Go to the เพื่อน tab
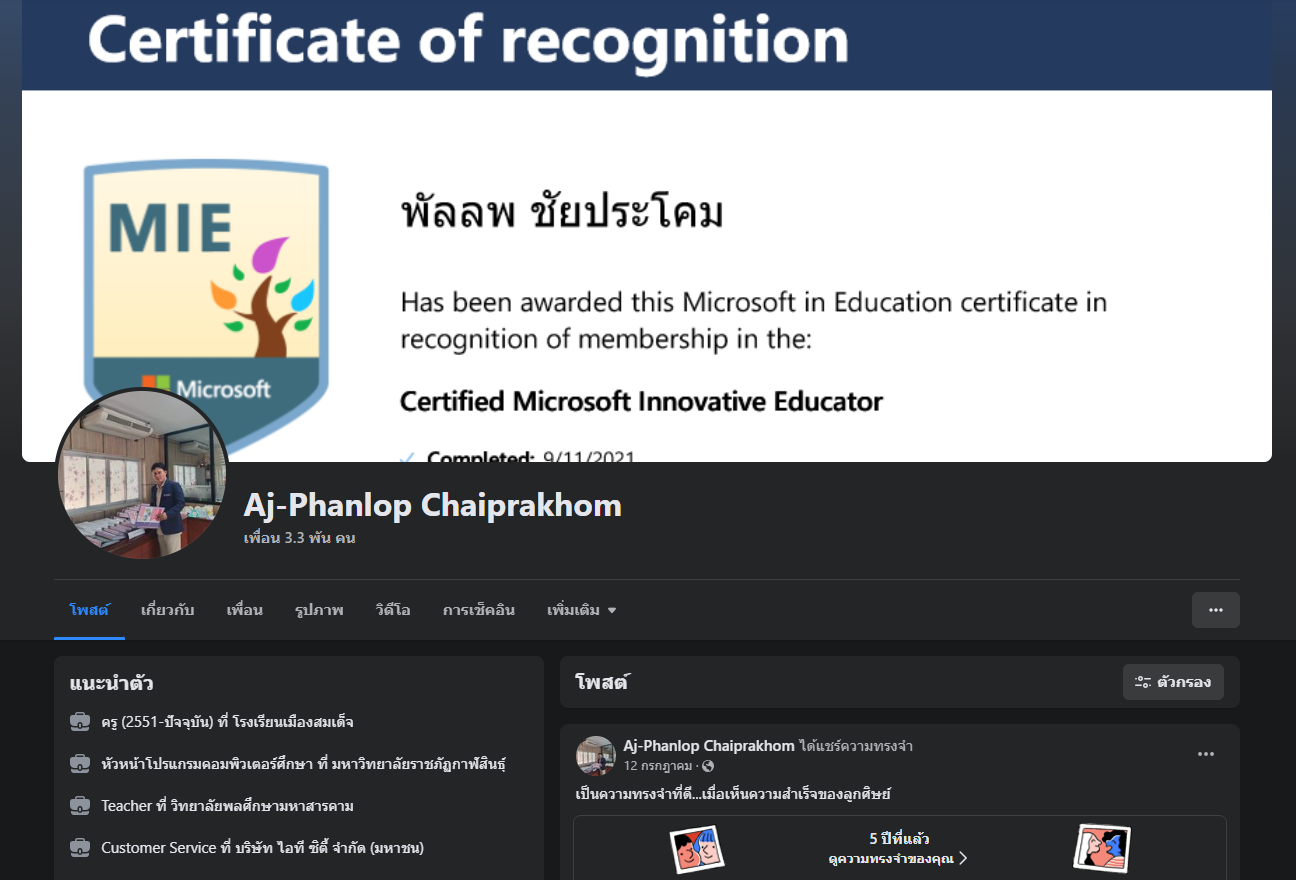 point(245,610)
